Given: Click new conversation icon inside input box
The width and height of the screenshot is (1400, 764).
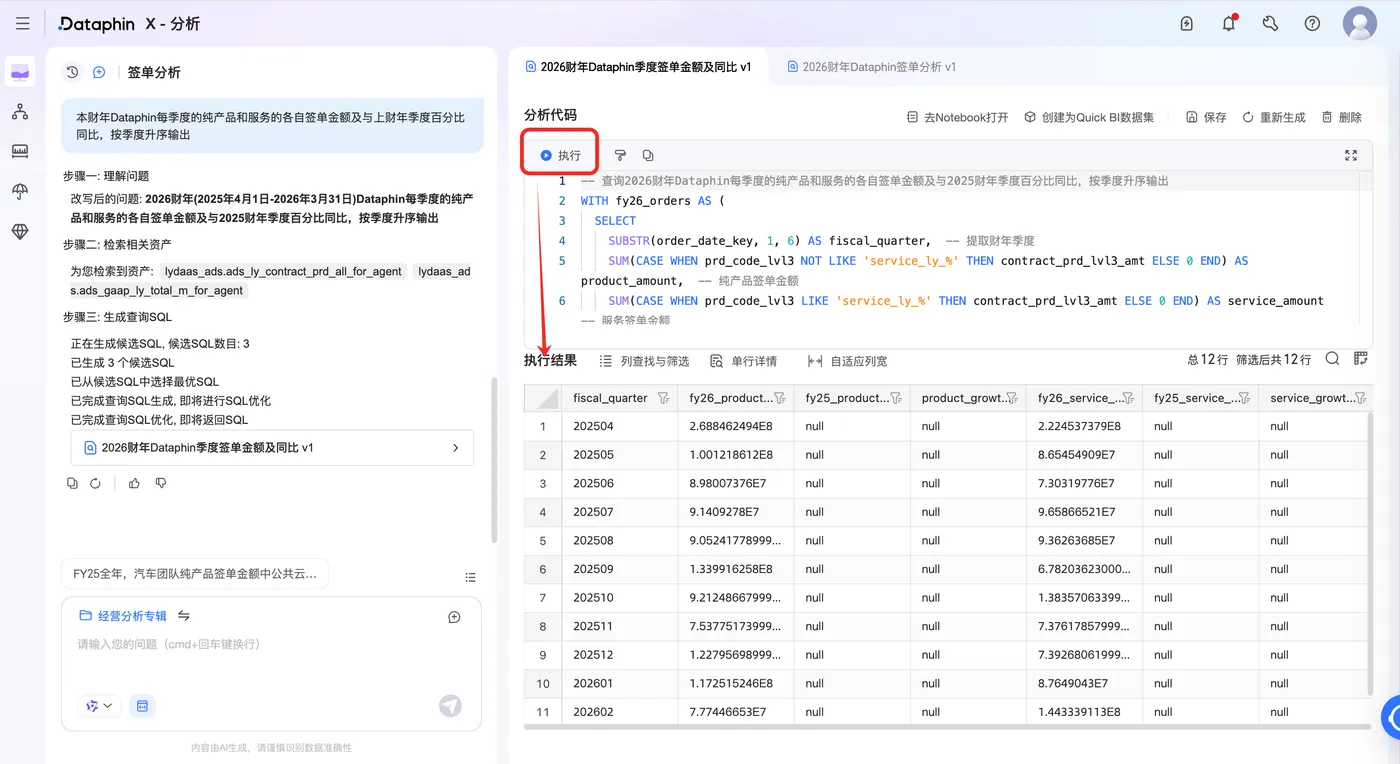Looking at the screenshot, I should [x=454, y=617].
